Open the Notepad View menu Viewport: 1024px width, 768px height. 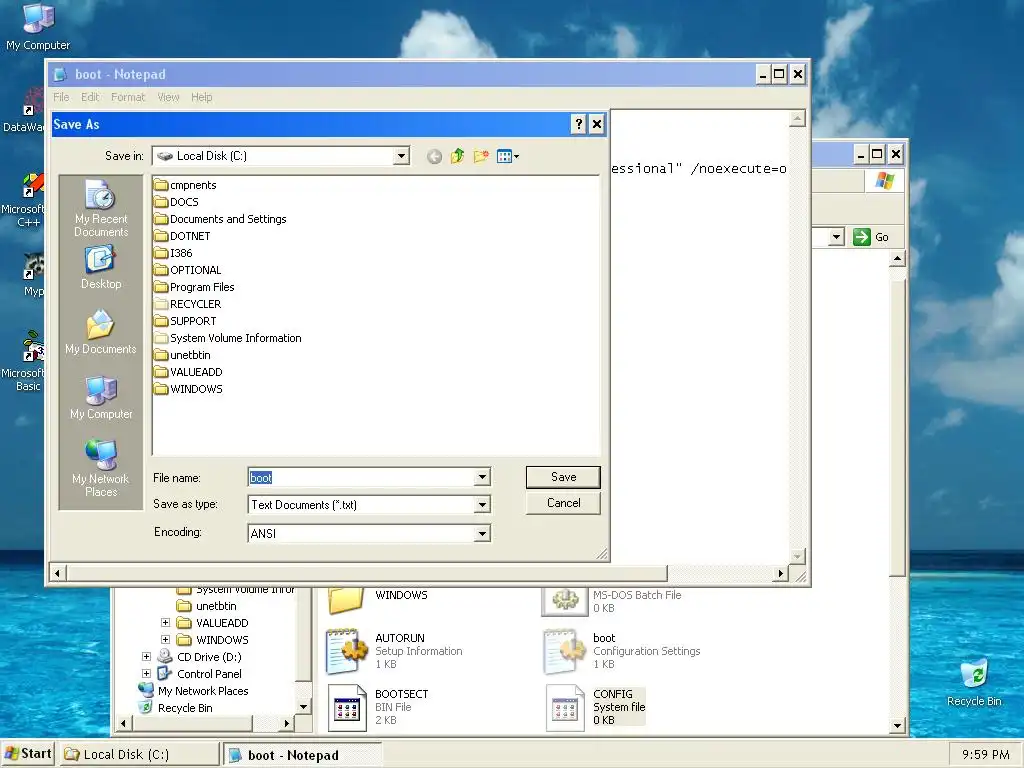[x=168, y=97]
